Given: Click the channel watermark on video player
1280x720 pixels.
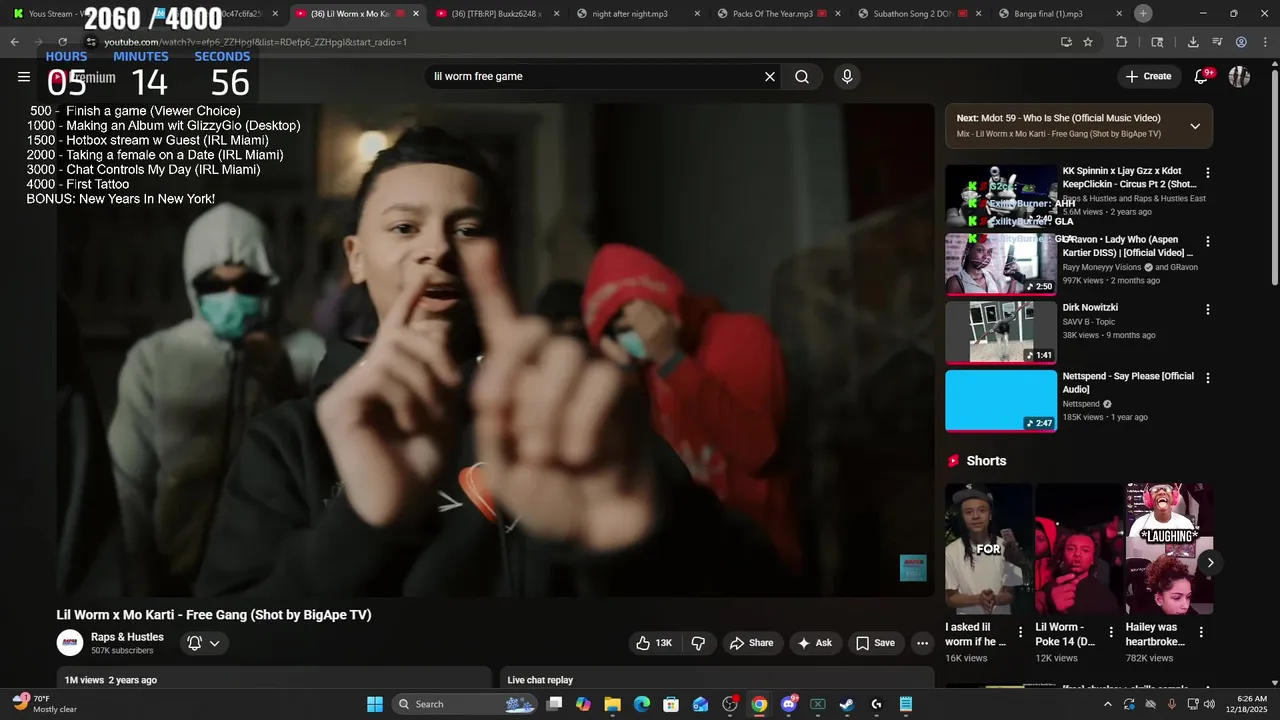Looking at the screenshot, I should [913, 568].
